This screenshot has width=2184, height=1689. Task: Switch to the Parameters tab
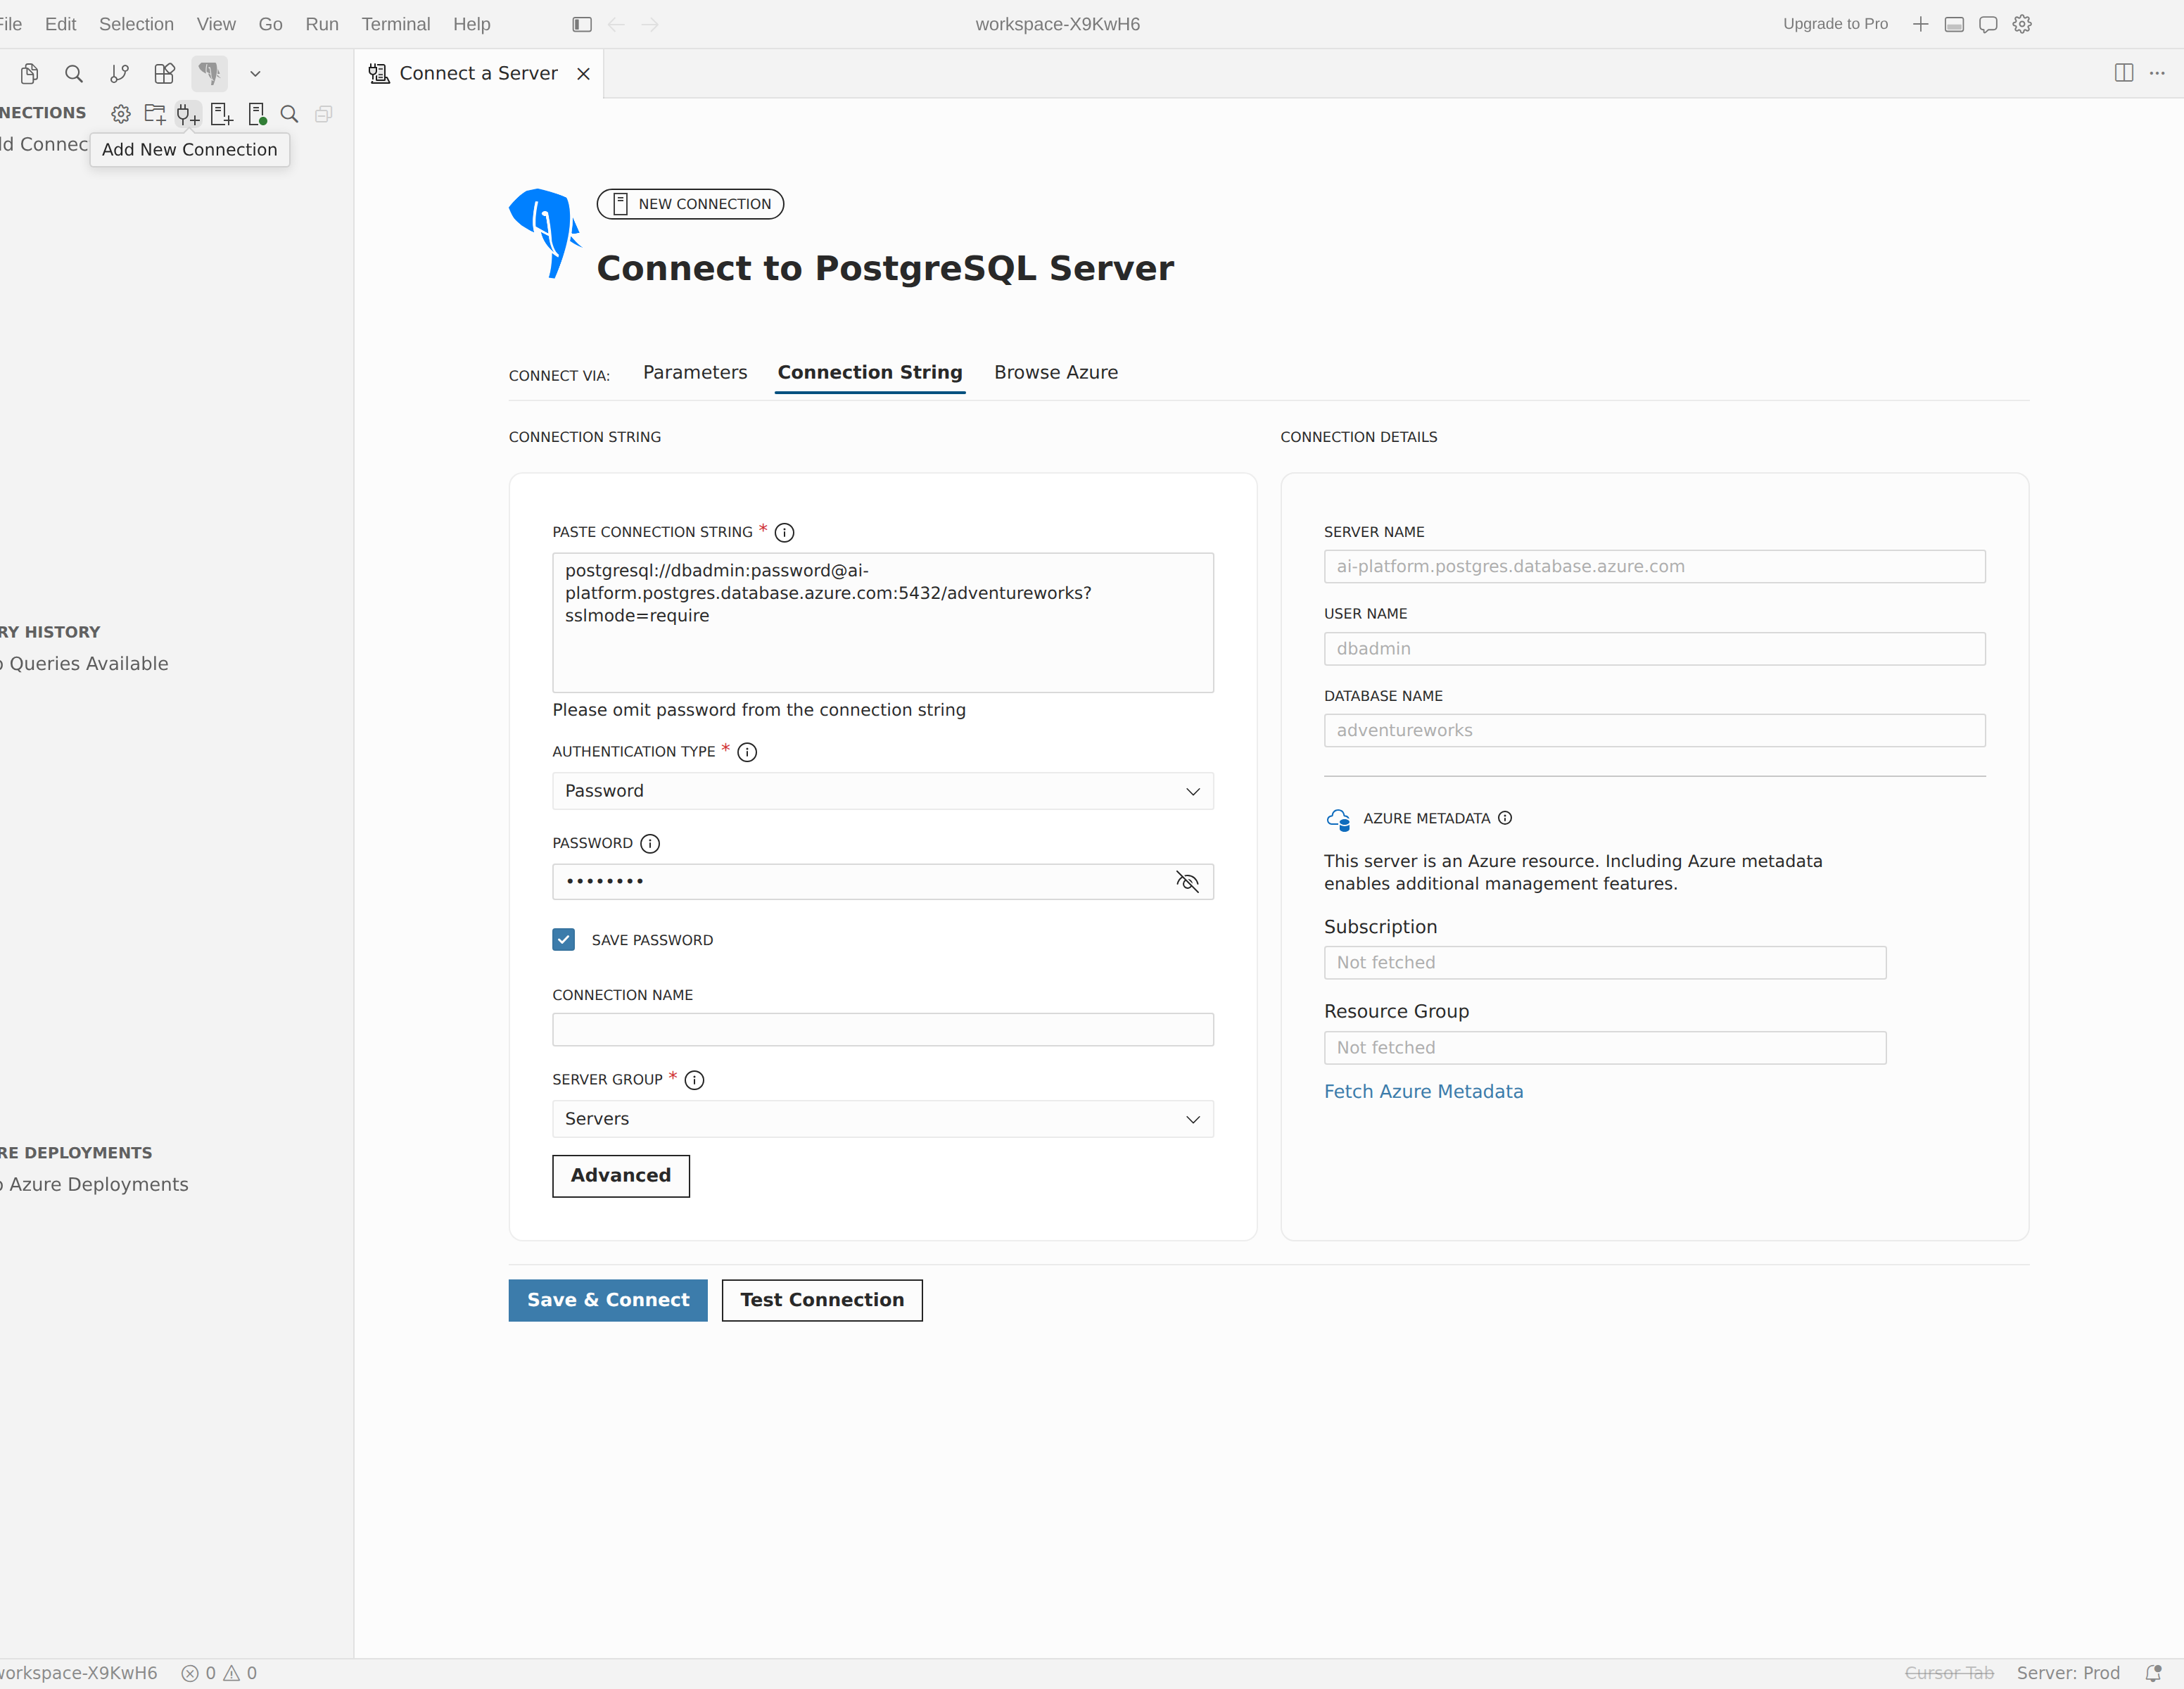tap(695, 372)
